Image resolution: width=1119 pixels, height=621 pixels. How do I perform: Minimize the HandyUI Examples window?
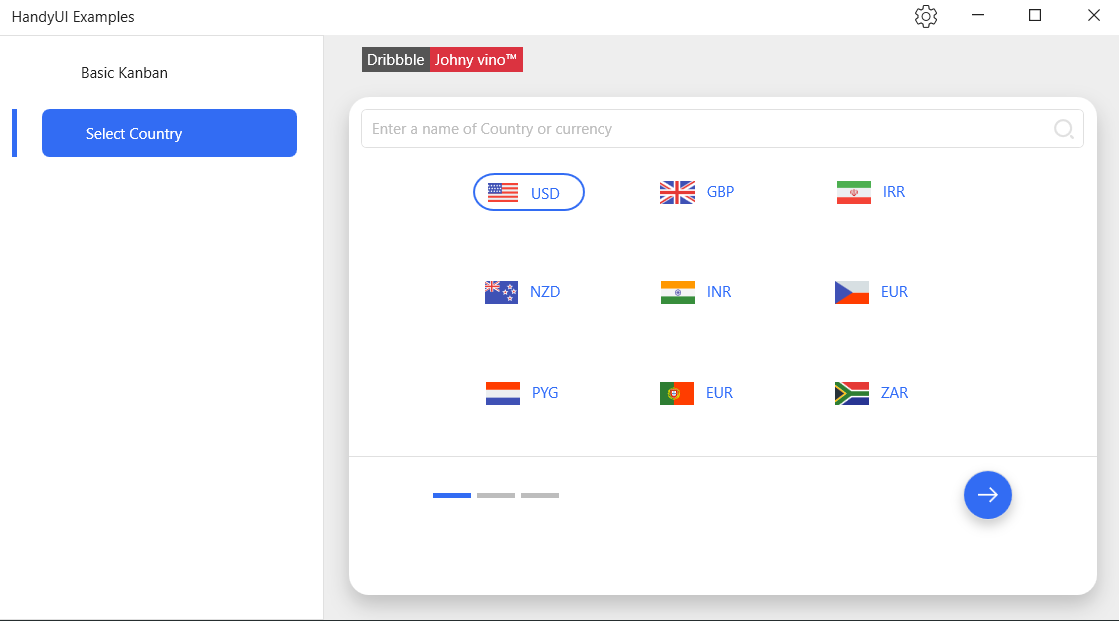click(x=978, y=15)
